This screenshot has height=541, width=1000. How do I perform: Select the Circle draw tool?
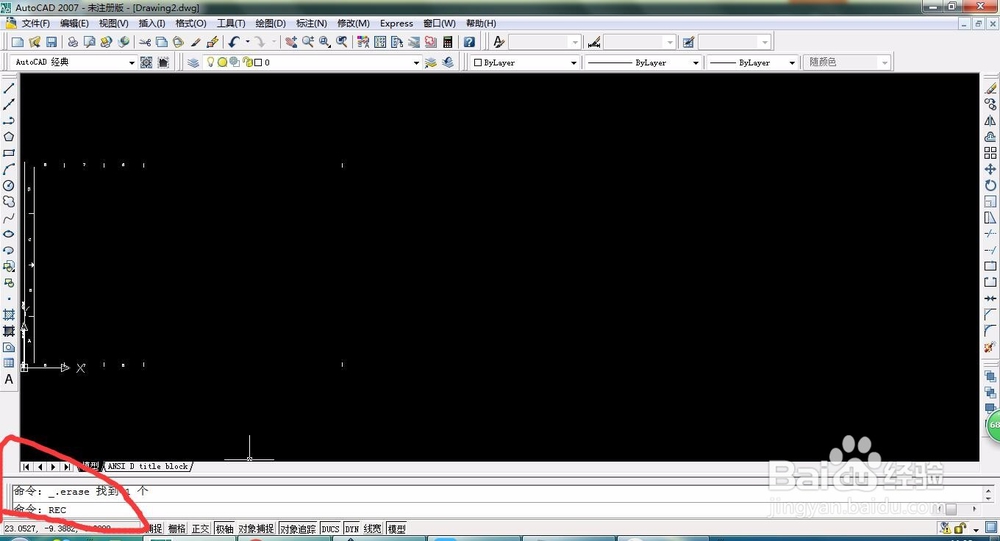pos(9,186)
